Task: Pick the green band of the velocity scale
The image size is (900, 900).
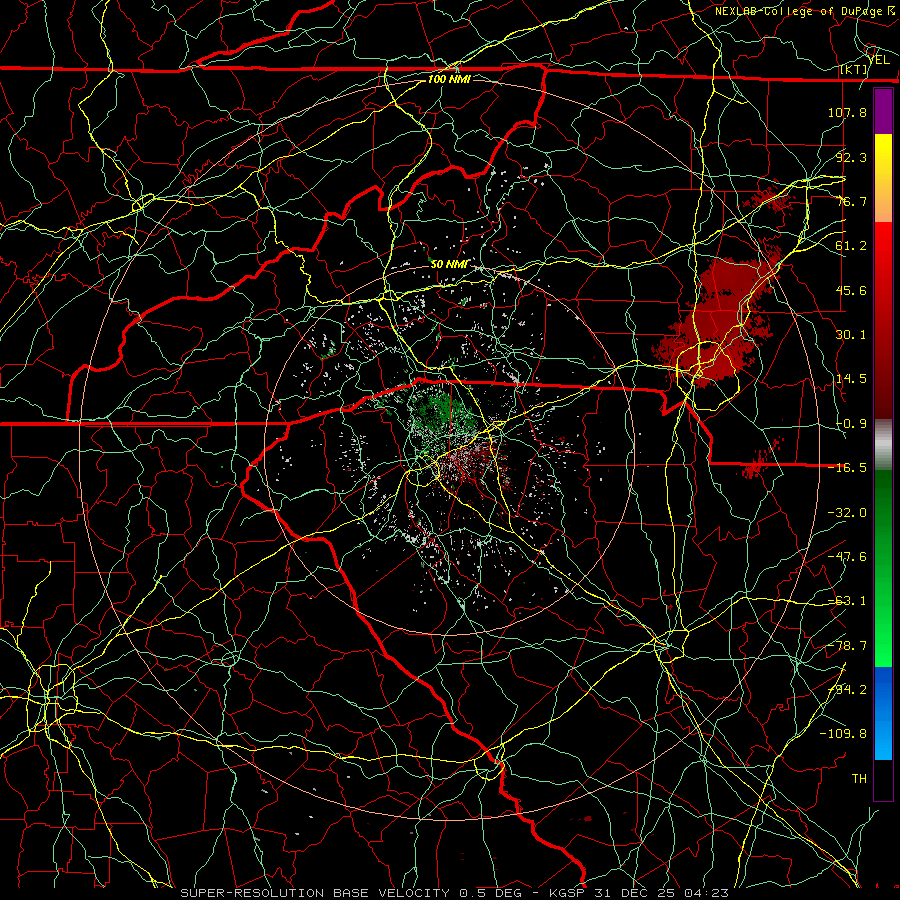Action: 883,568
